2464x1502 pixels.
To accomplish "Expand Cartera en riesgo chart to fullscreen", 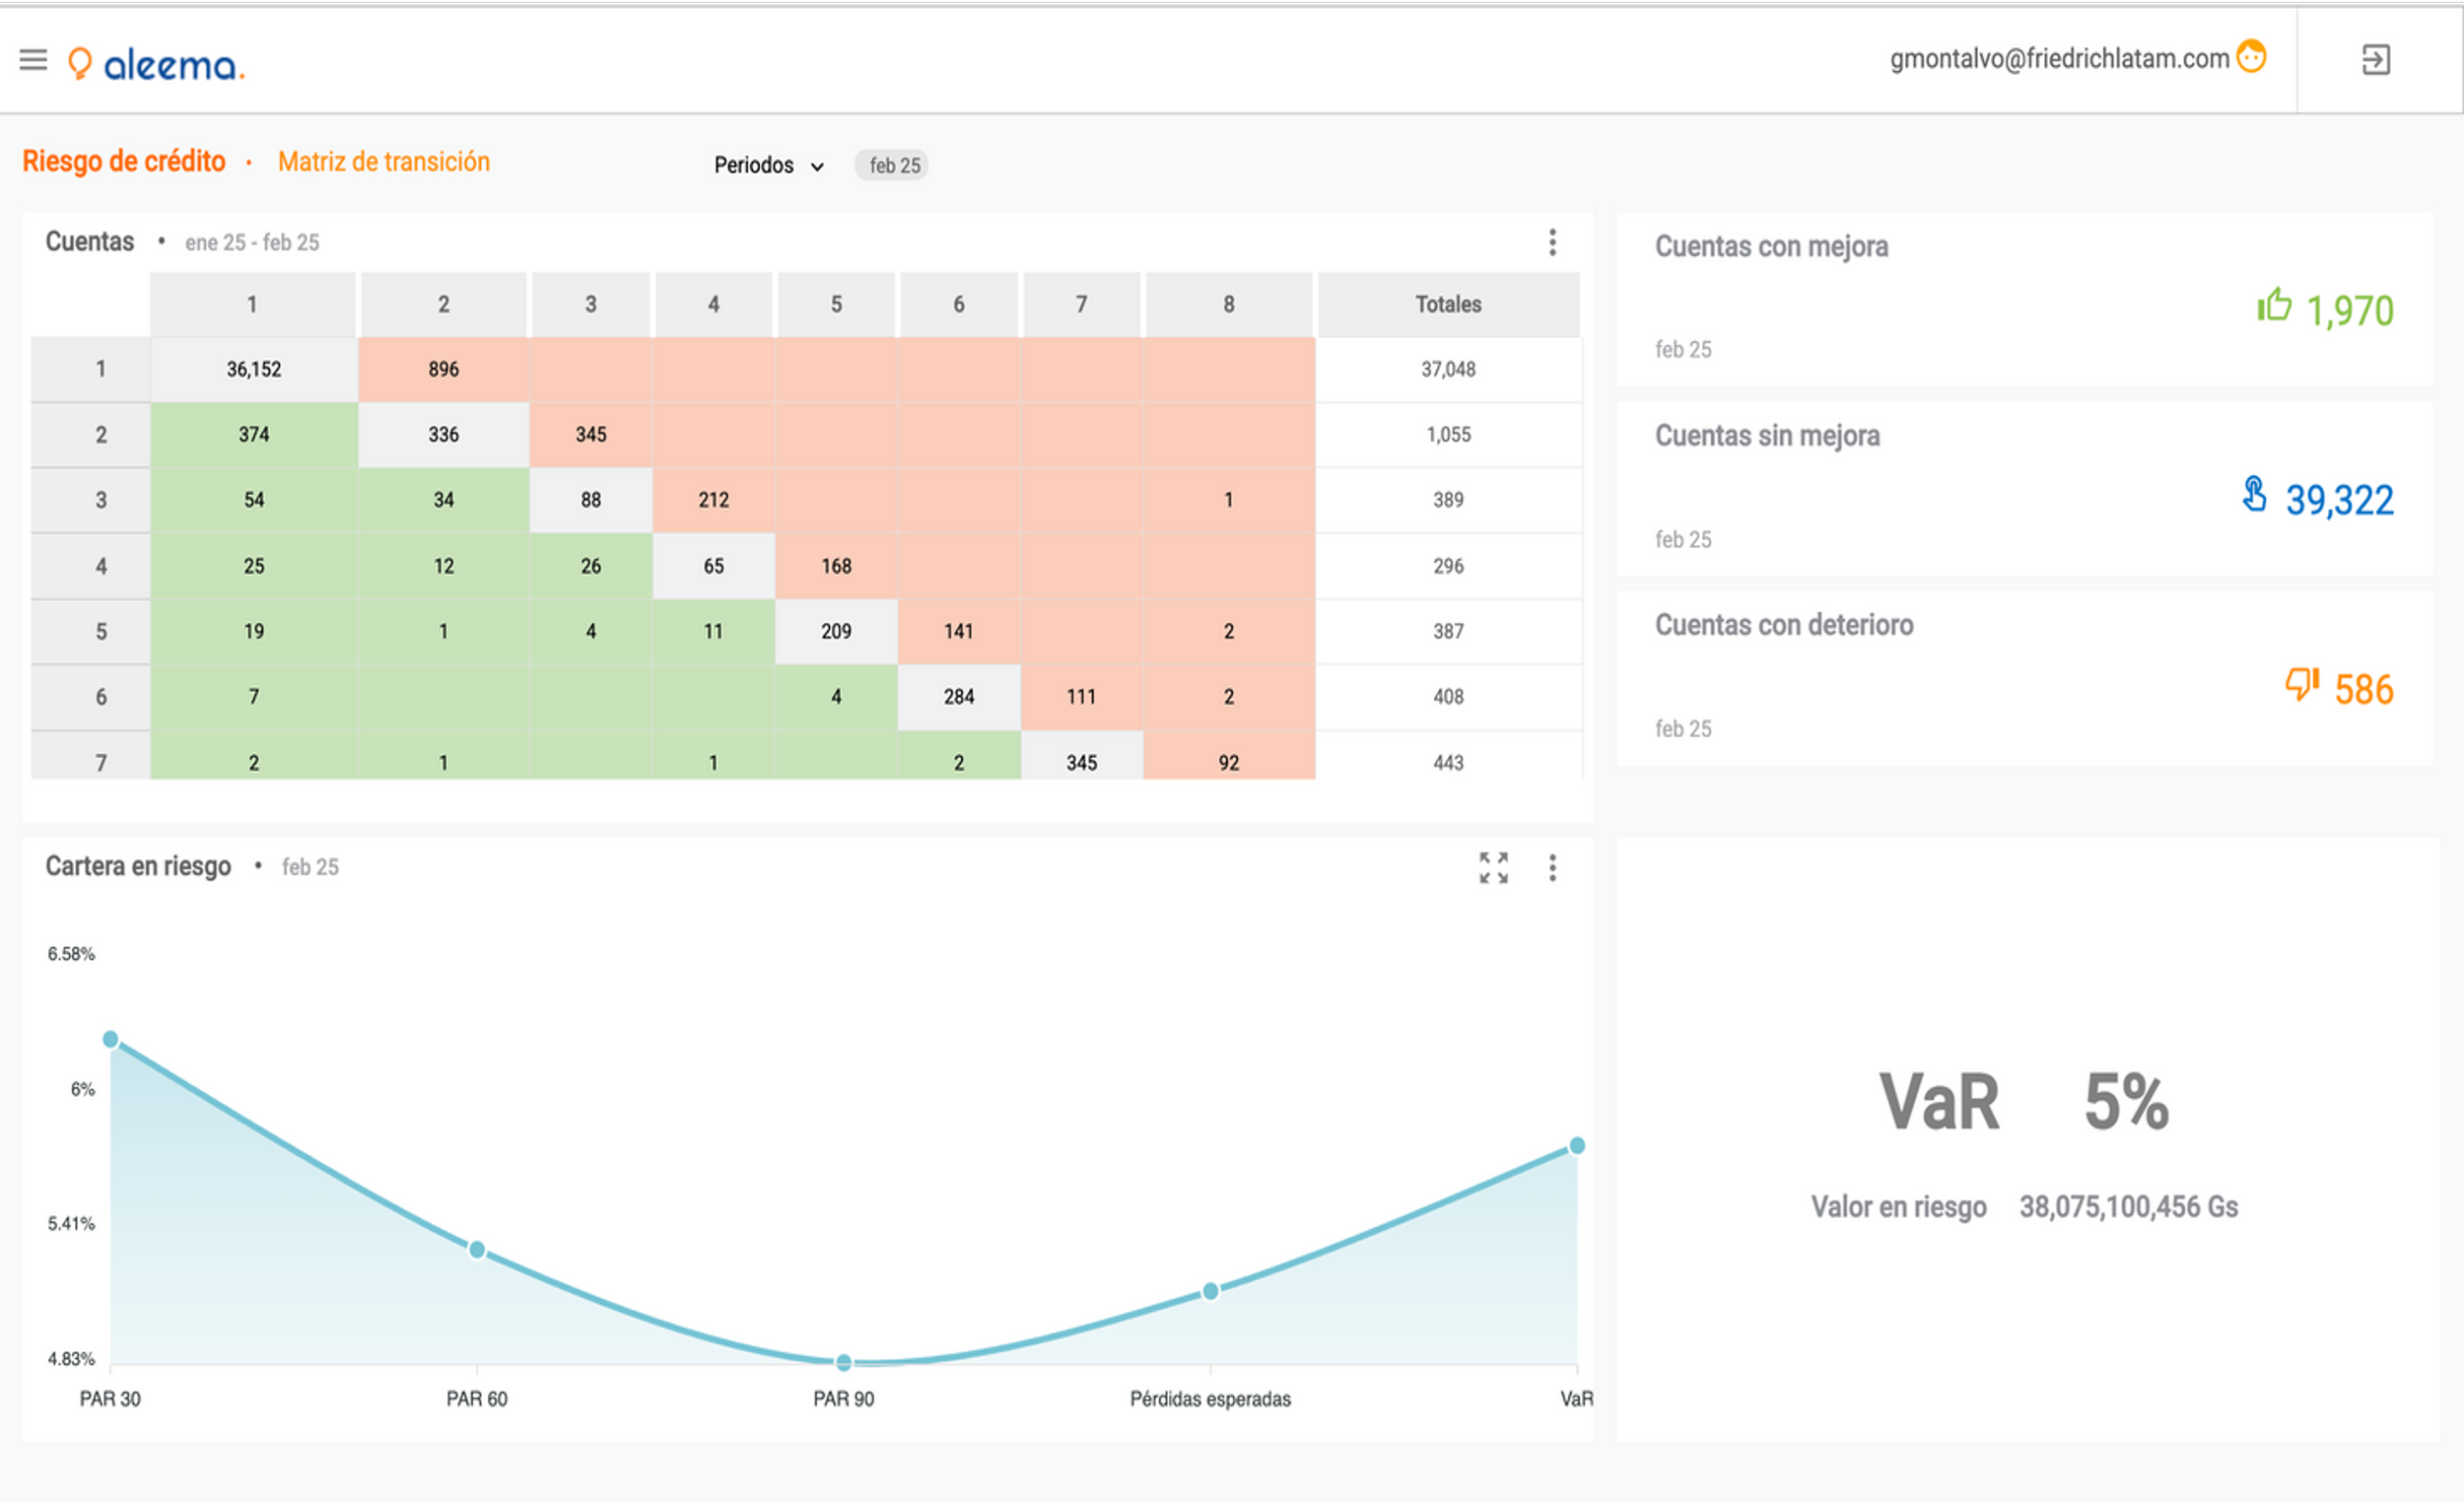I will click(x=1493, y=868).
